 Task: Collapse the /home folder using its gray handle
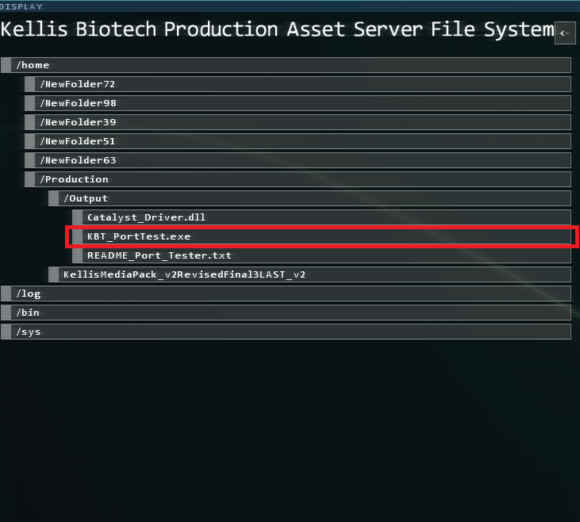[6, 65]
